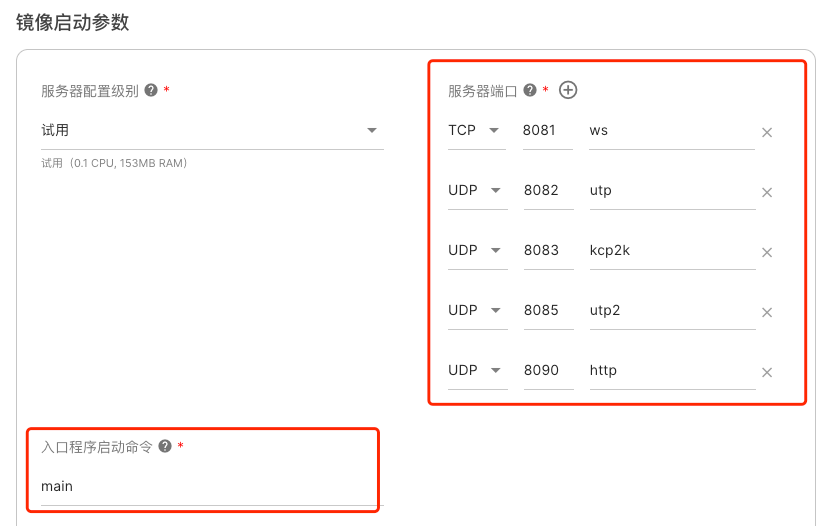Open UDP protocol dropdown for port 8082
This screenshot has height=526, width=832.
pyautogui.click(x=476, y=191)
